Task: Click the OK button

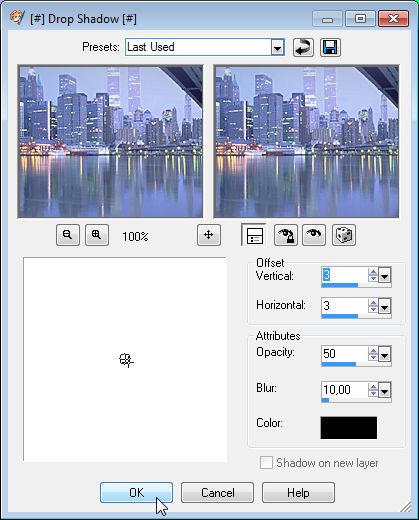Action: coord(136,492)
